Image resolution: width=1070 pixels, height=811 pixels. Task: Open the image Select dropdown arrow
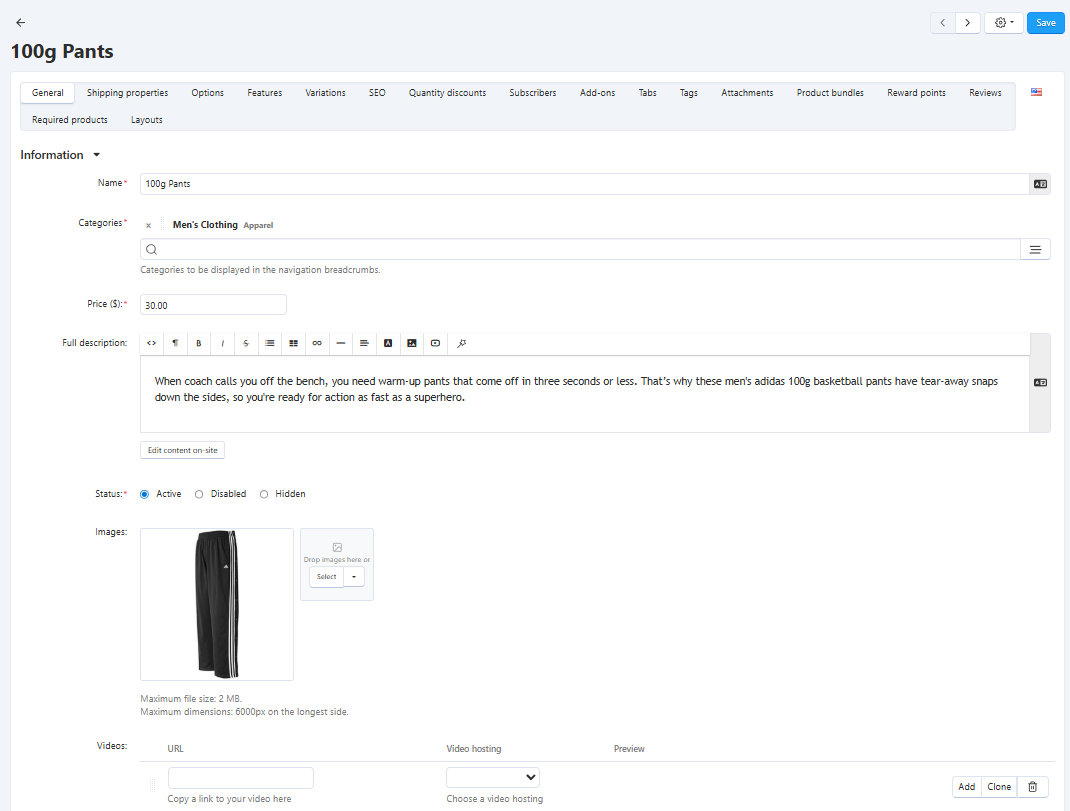tap(353, 577)
